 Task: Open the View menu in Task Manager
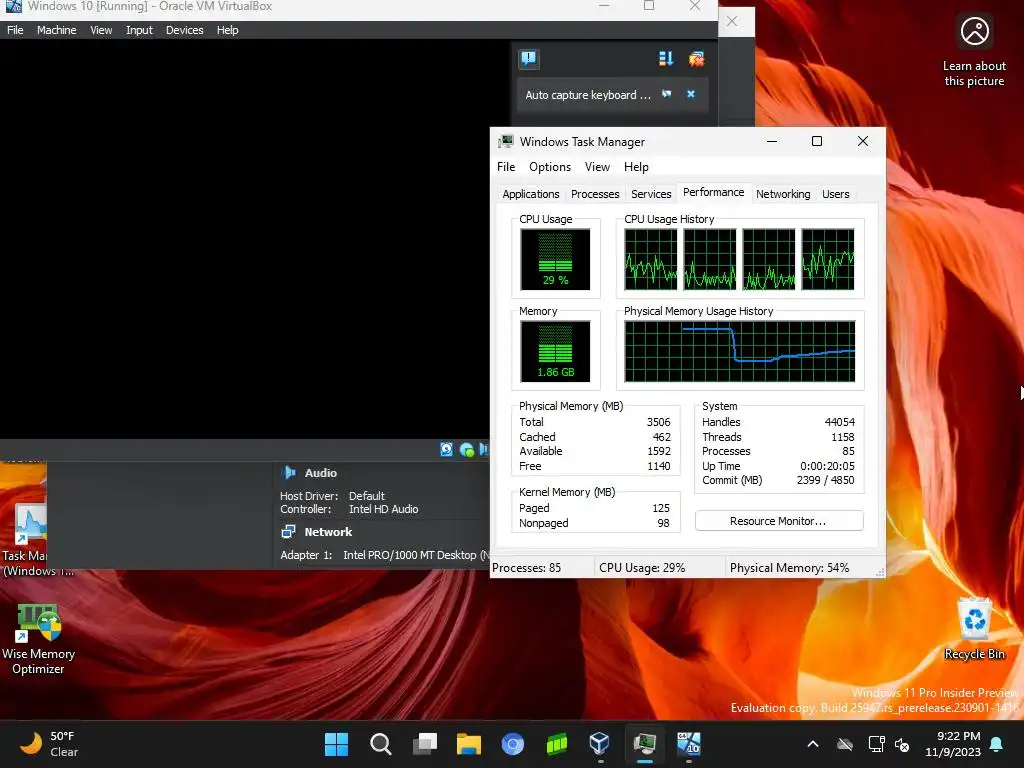597,167
